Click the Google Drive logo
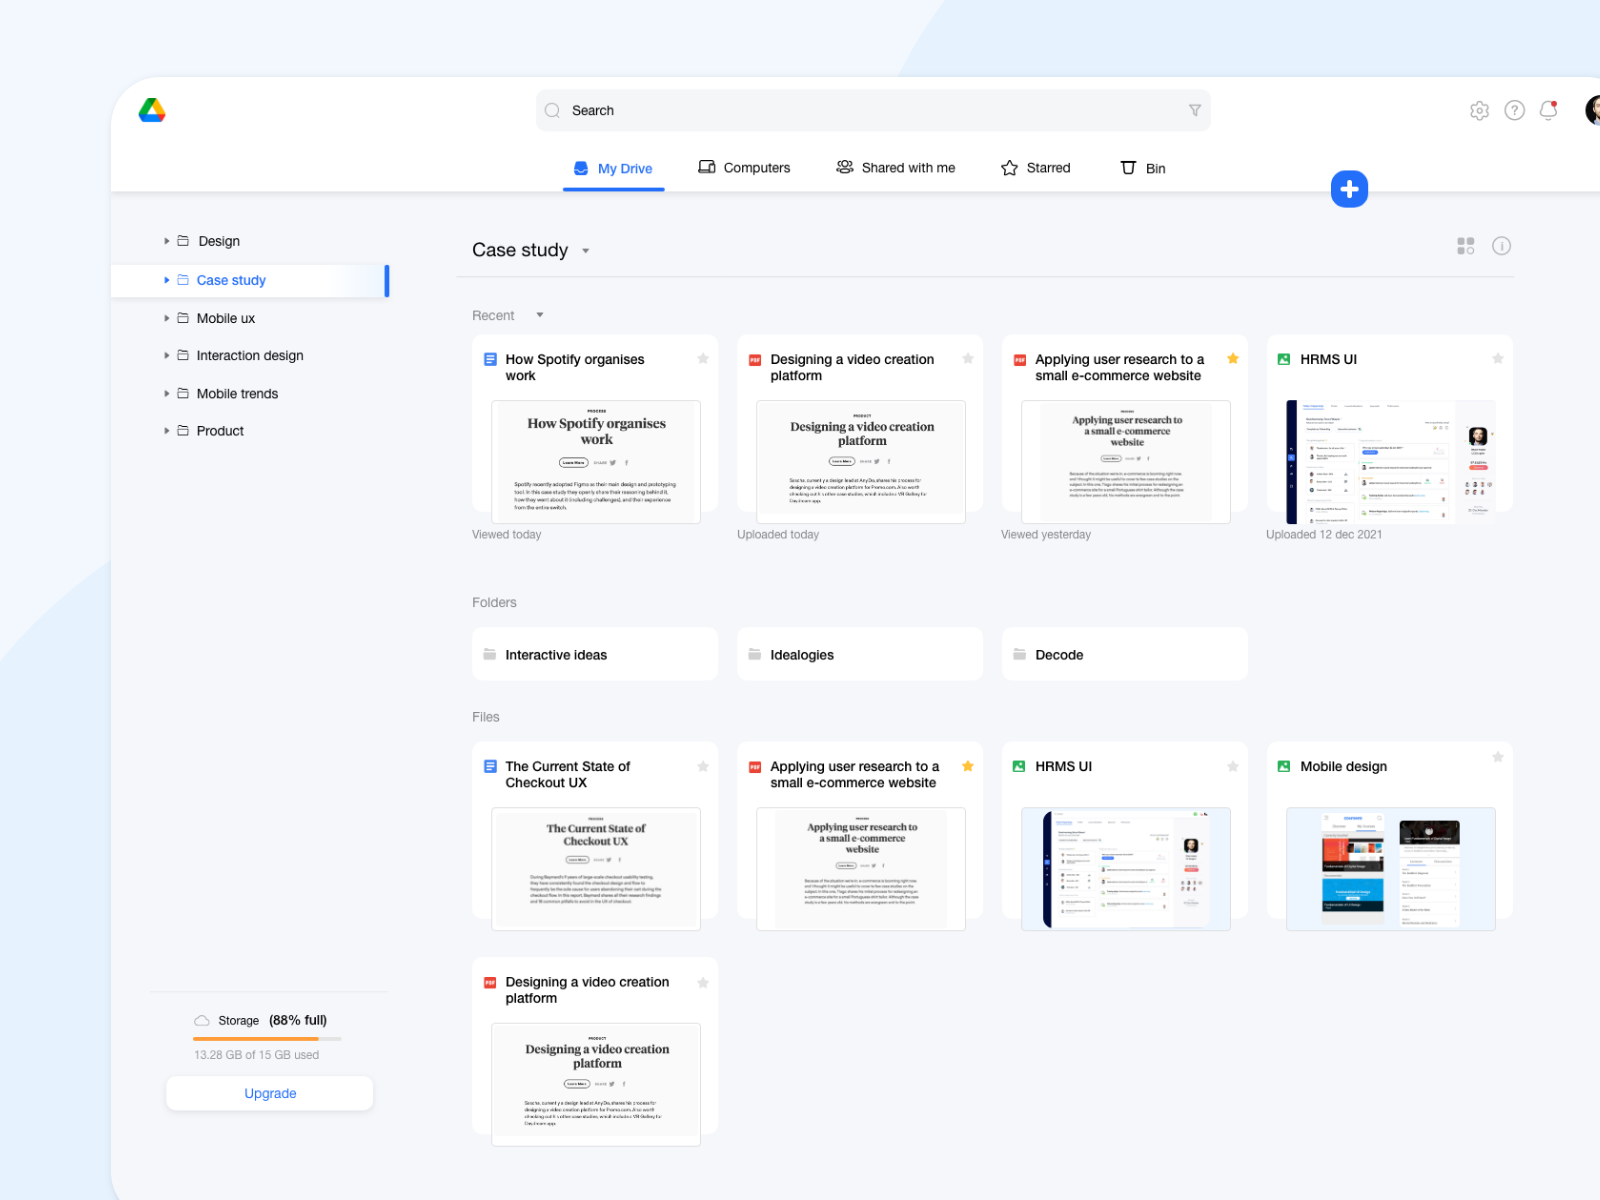 pyautogui.click(x=151, y=110)
